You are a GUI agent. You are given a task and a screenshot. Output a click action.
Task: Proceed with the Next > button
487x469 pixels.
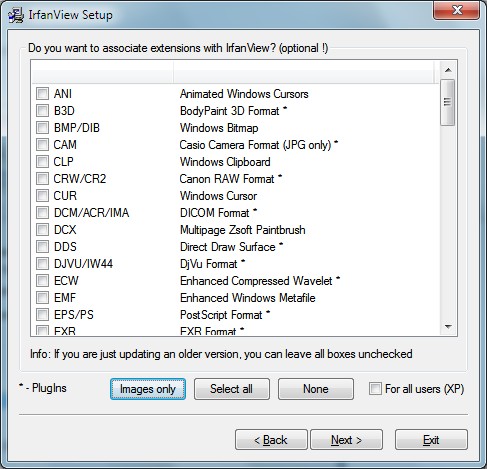[x=346, y=440]
